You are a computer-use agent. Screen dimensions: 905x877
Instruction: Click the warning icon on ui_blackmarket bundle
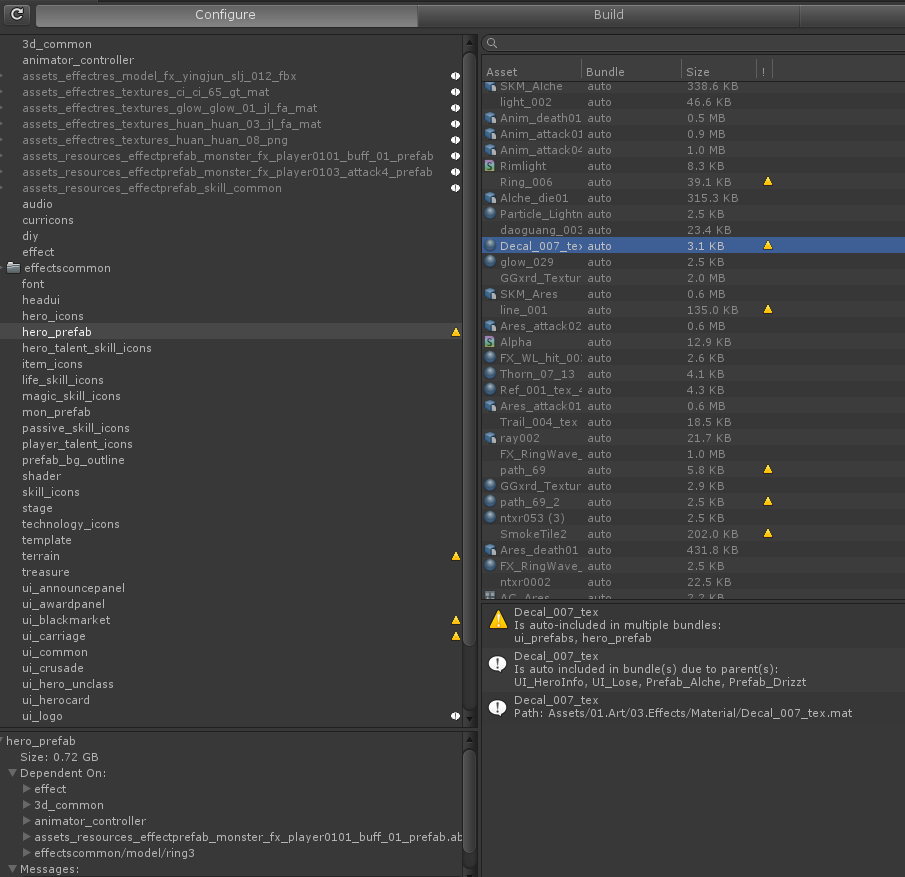click(x=455, y=620)
